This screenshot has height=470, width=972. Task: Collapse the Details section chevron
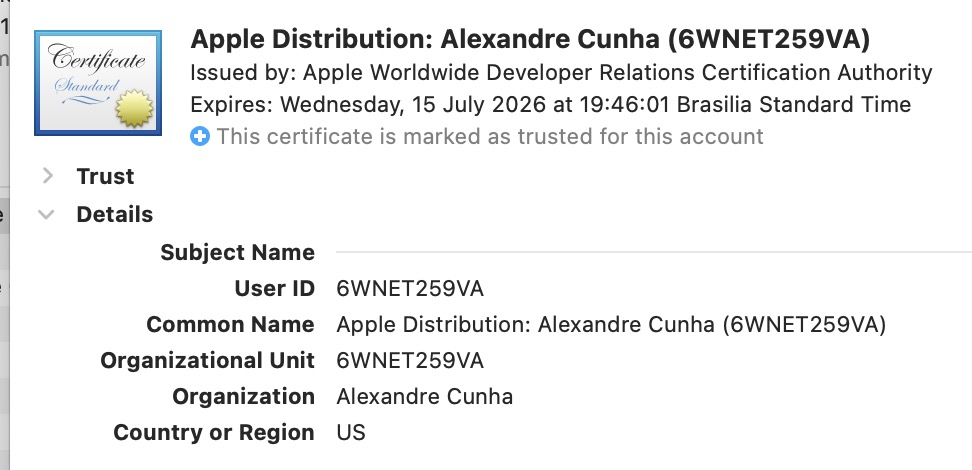click(46, 215)
